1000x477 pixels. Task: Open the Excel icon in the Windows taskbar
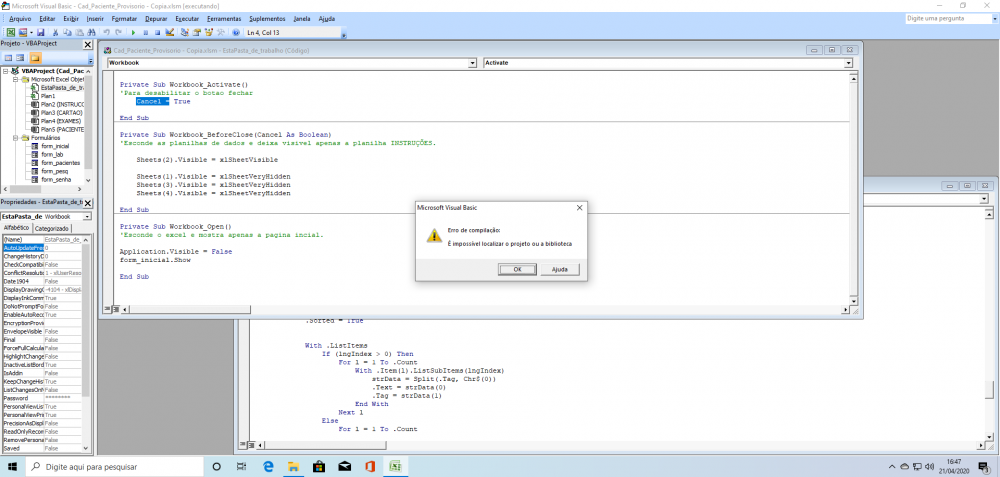point(395,467)
